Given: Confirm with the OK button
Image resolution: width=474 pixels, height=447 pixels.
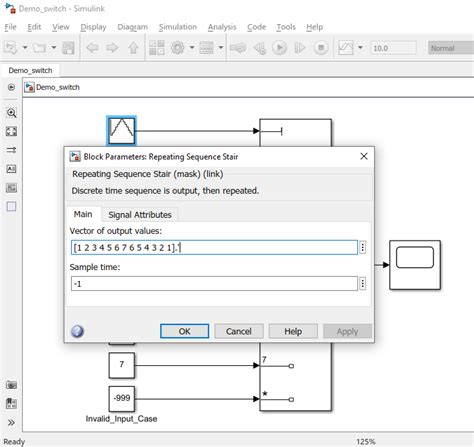Looking at the screenshot, I should click(x=184, y=331).
